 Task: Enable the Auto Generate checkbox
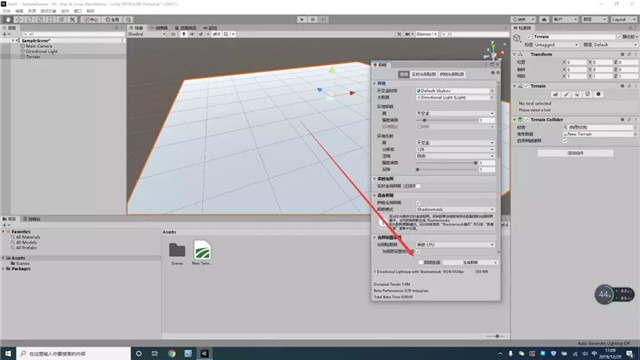[x=420, y=262]
